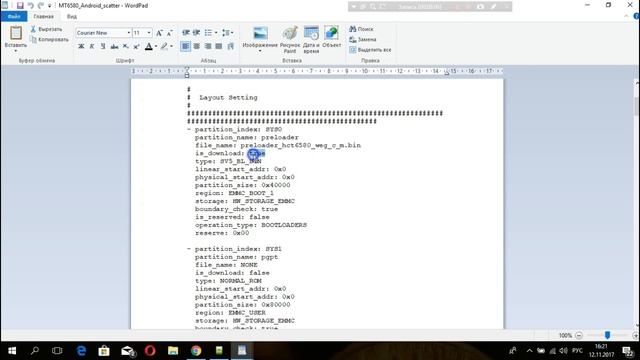Image resolution: width=640 pixels, height=360 pixels.
Task: Open the bullet list style dropdown arrow
Action: coord(216,33)
